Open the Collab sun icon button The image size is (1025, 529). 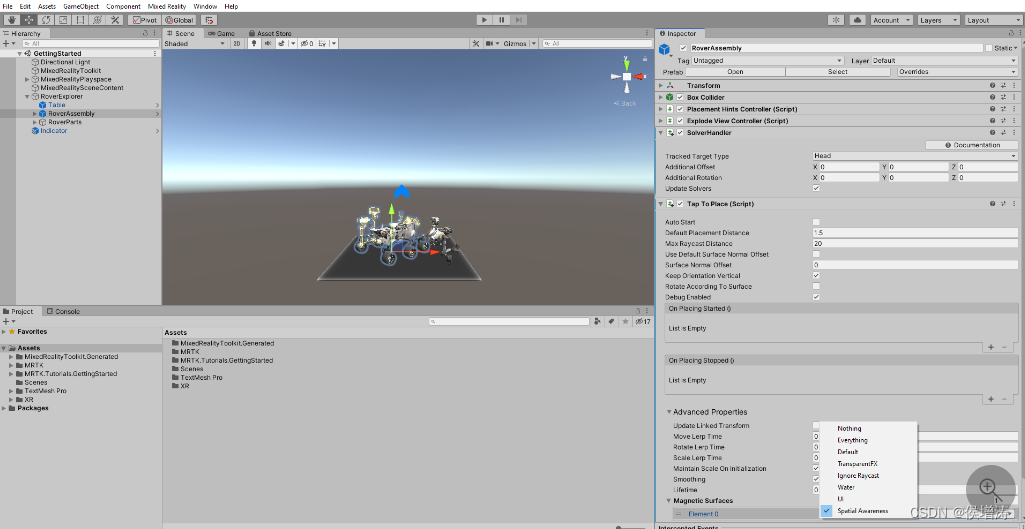click(x=836, y=20)
